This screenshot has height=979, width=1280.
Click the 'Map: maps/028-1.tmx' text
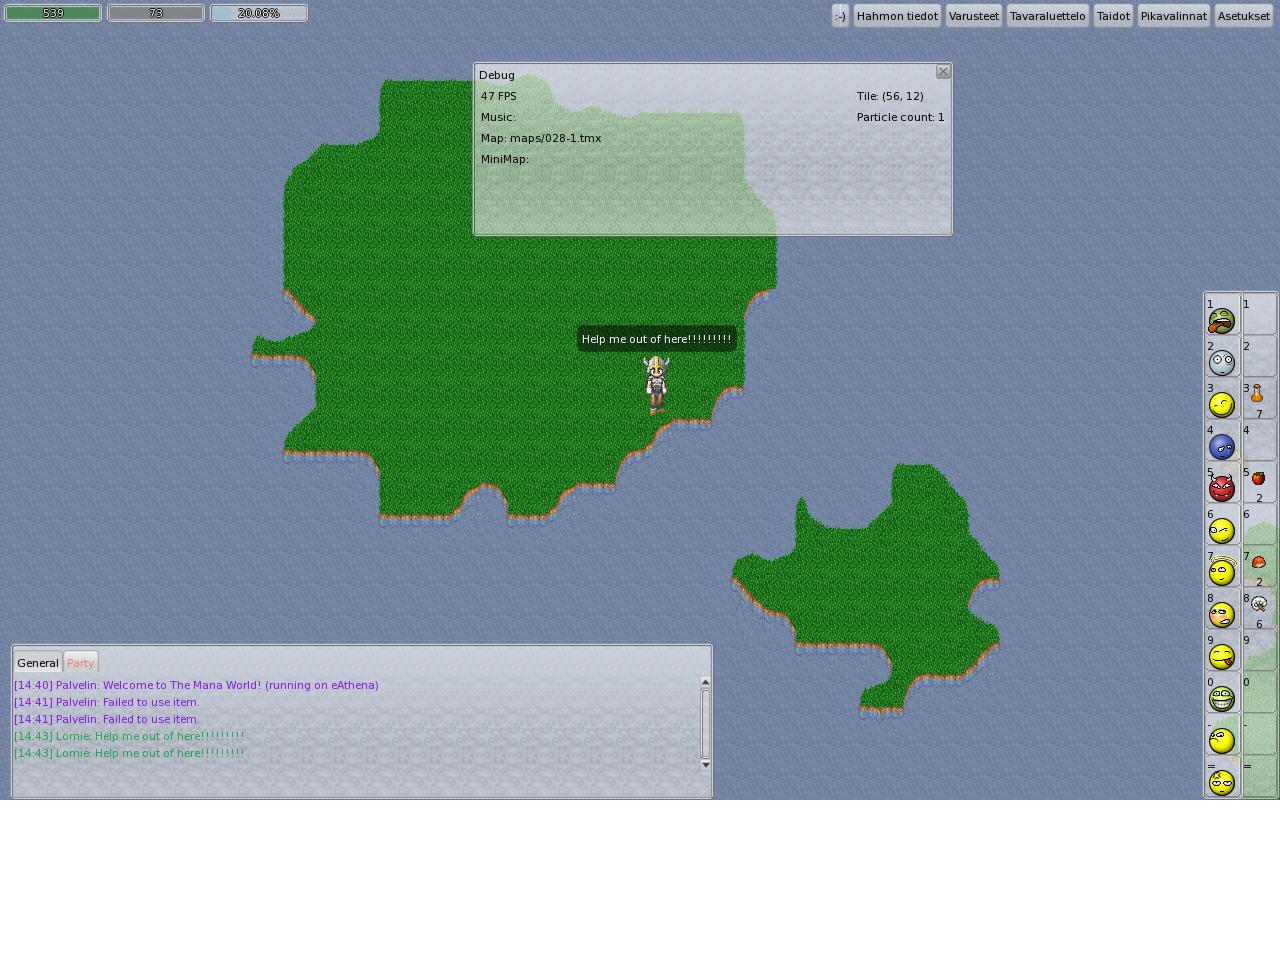(541, 138)
